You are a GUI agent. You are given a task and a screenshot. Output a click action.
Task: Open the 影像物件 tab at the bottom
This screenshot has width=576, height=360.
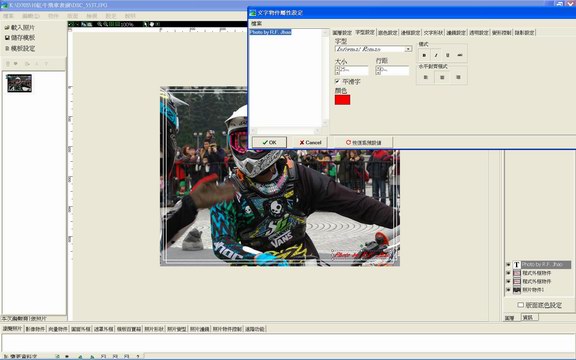(35, 329)
